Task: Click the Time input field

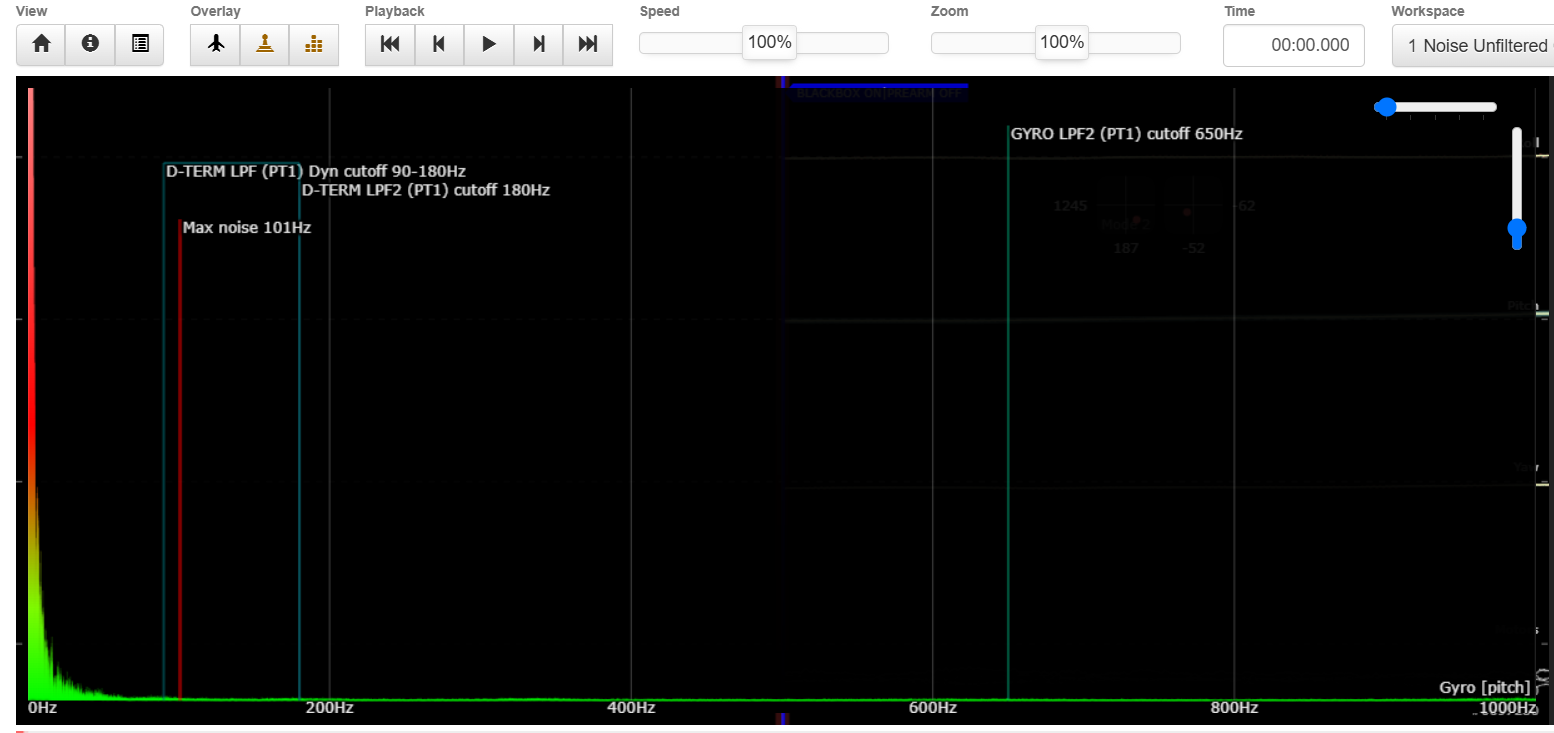Action: 1294,45
